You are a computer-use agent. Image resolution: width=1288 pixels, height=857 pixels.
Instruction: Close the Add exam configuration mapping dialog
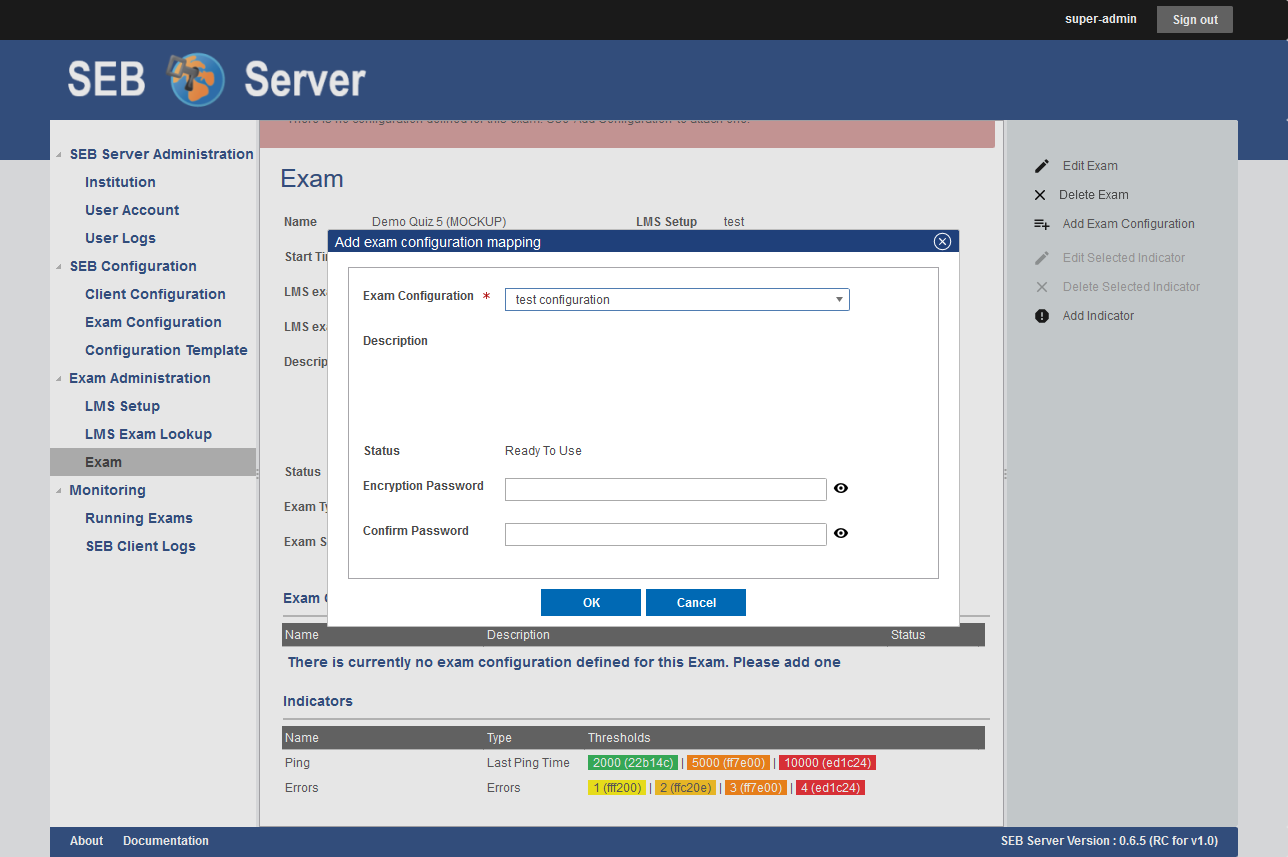[x=941, y=242]
